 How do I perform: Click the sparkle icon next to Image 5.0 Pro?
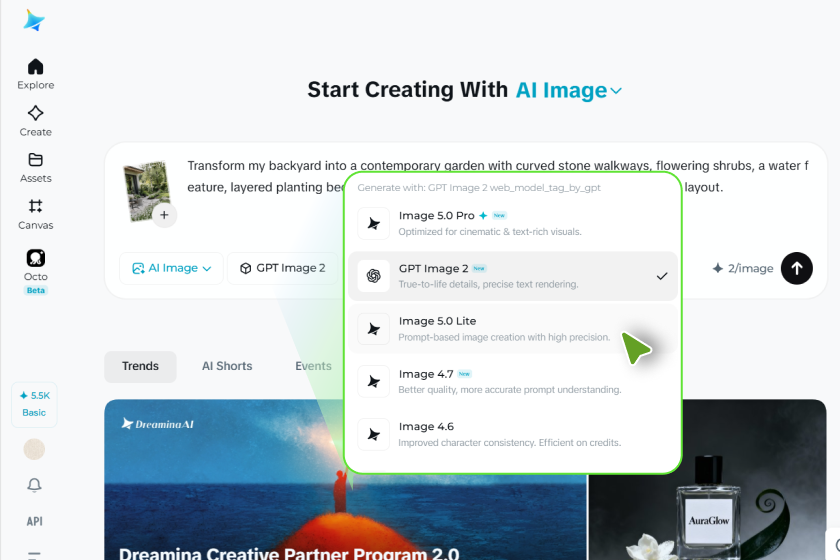click(483, 215)
